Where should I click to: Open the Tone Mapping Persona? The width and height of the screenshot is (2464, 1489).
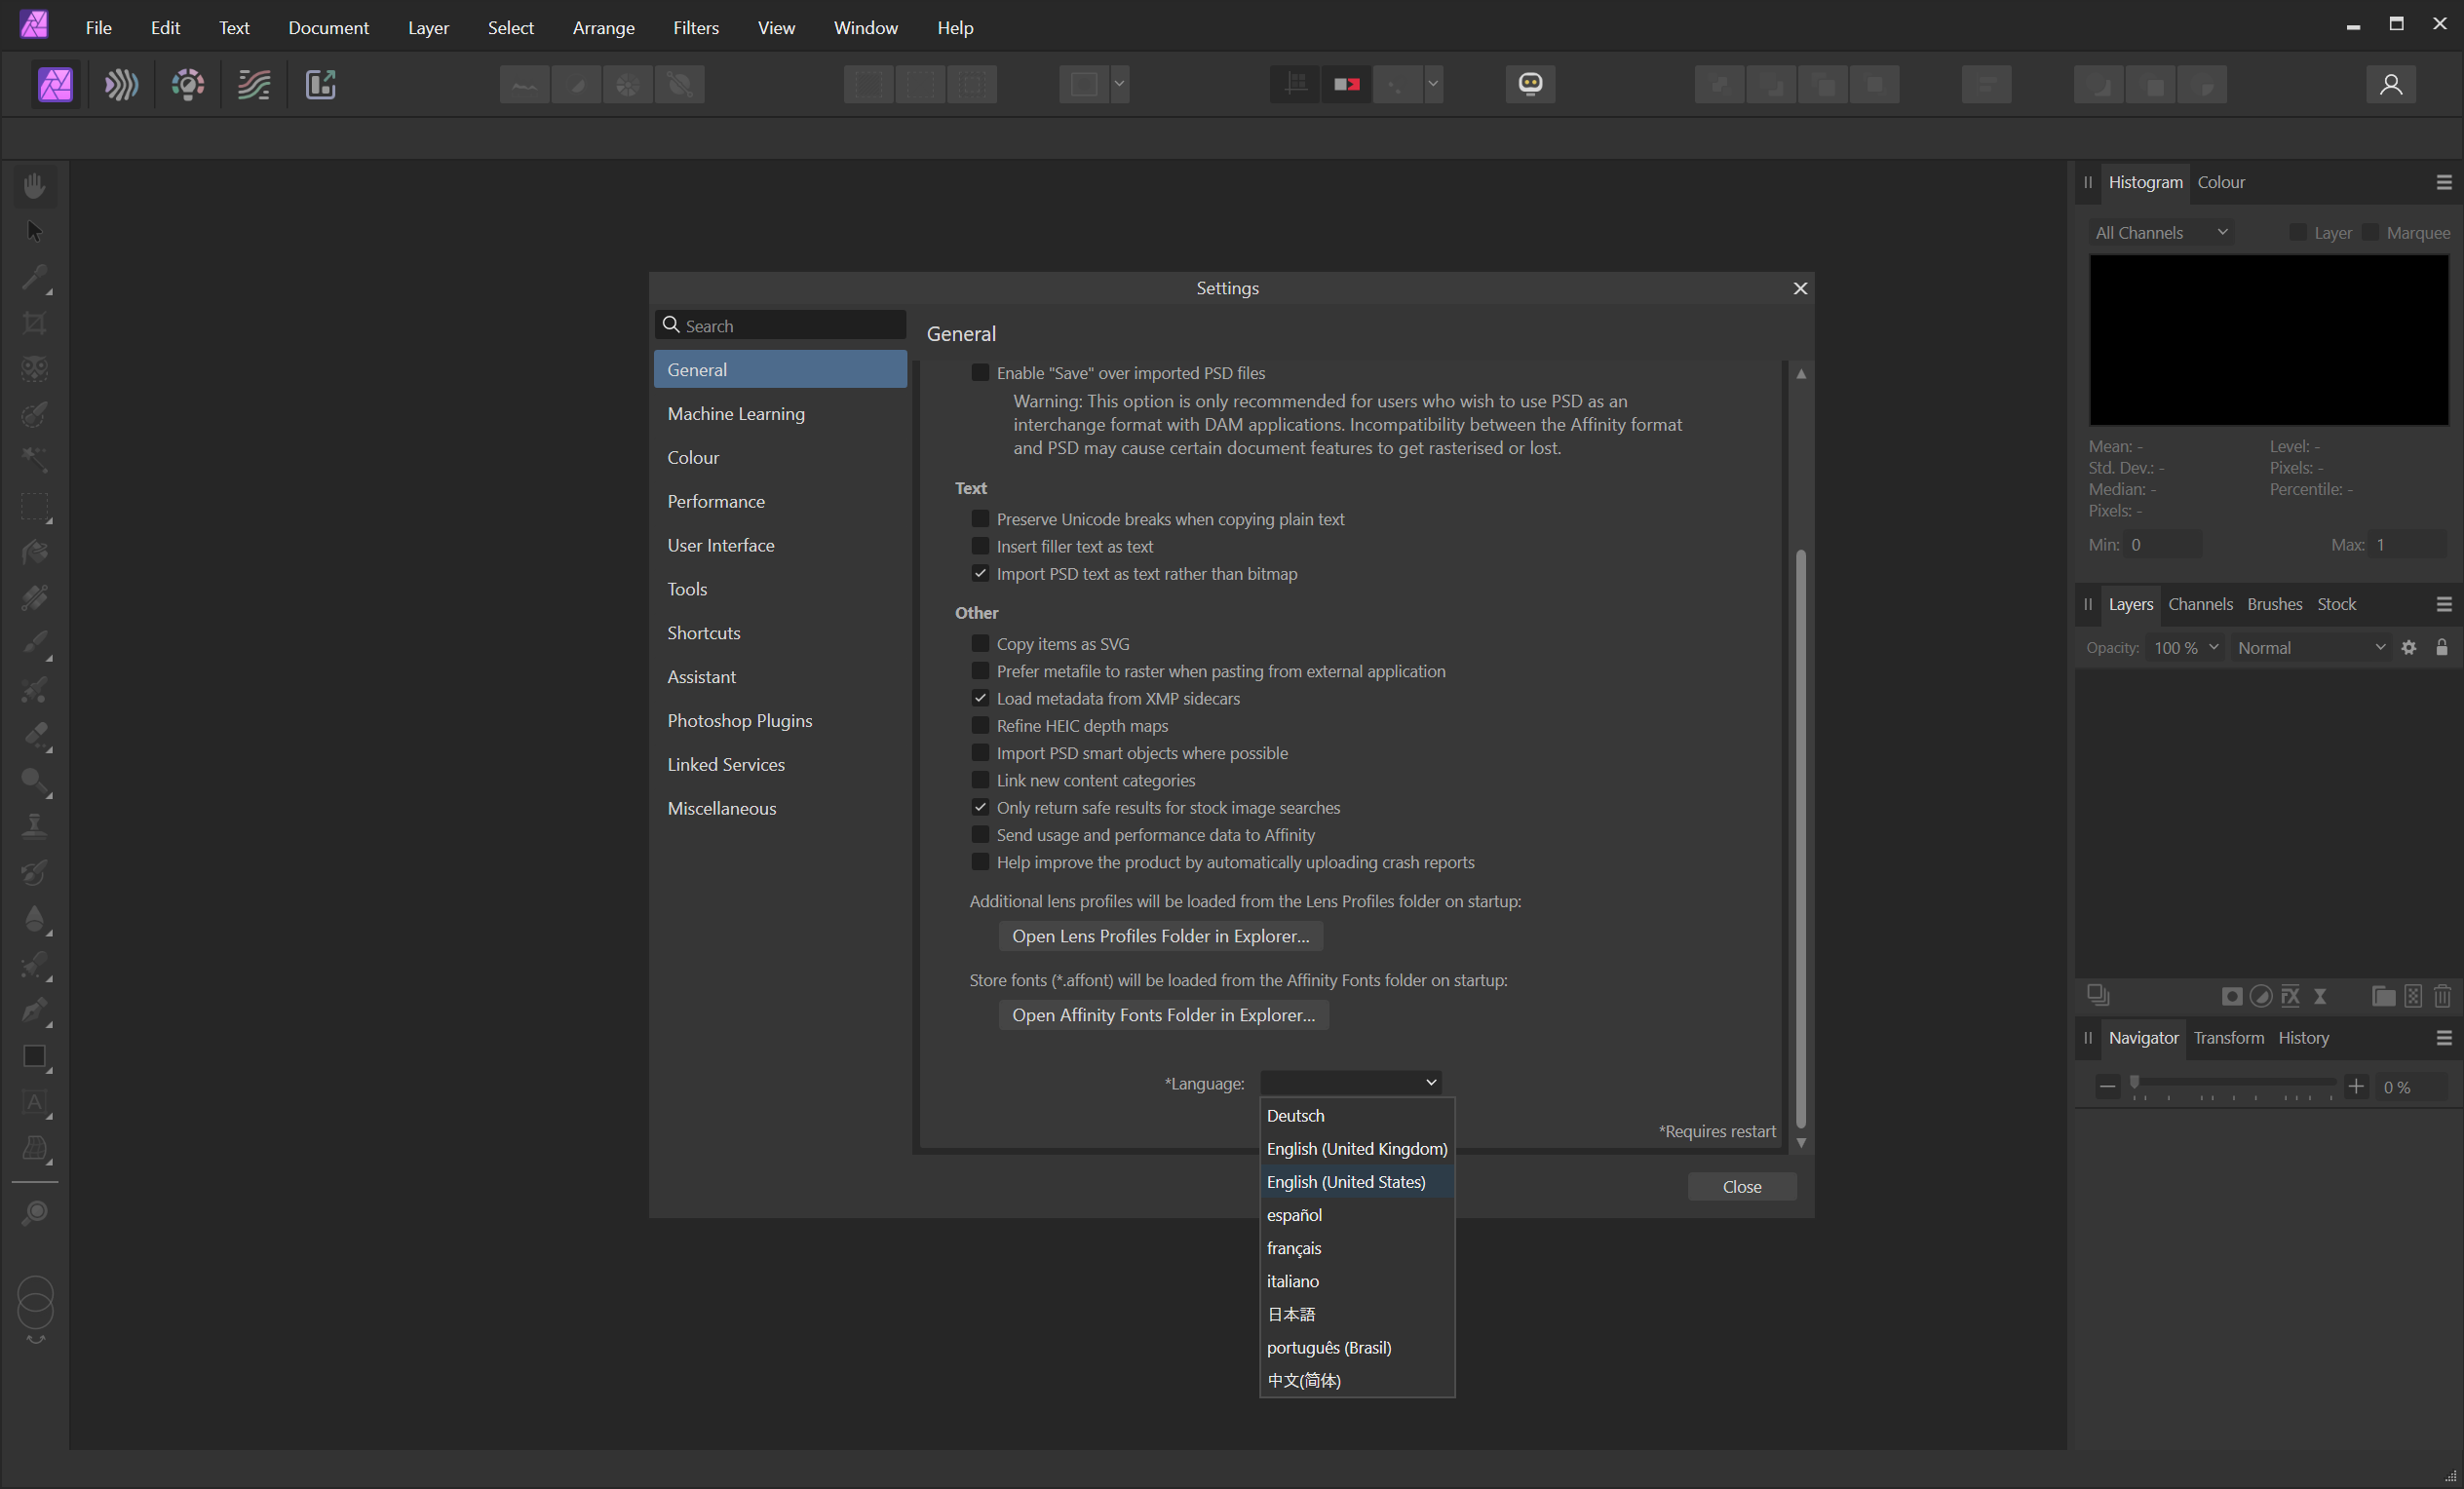click(254, 84)
